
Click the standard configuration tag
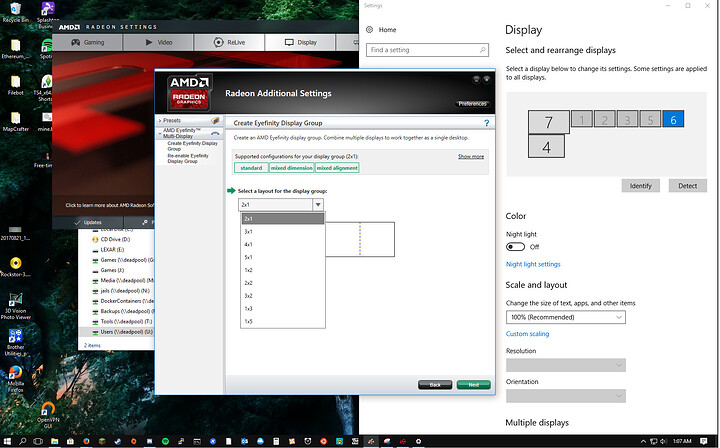[x=251, y=168]
